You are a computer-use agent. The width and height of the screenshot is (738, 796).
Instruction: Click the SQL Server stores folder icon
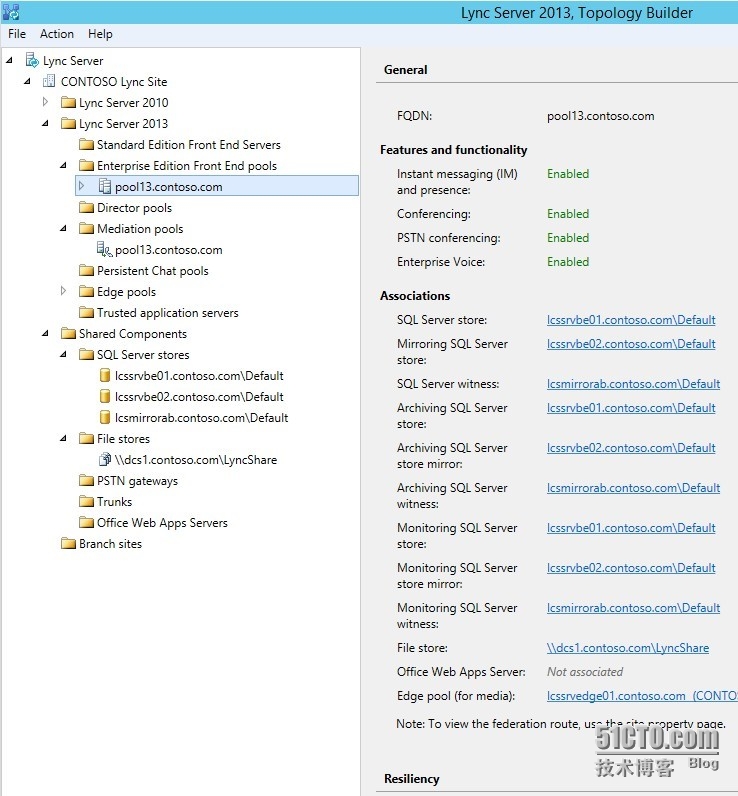(86, 354)
